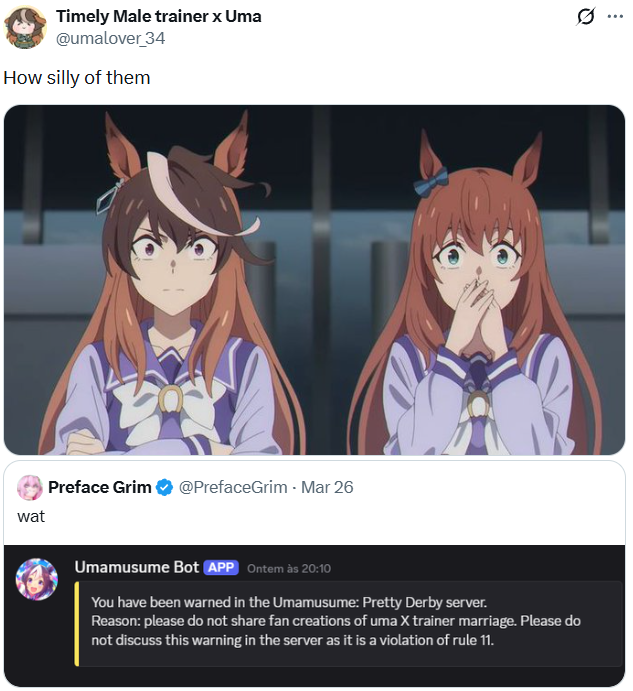Click the blue verified badge
The image size is (633, 691).
tap(165, 487)
